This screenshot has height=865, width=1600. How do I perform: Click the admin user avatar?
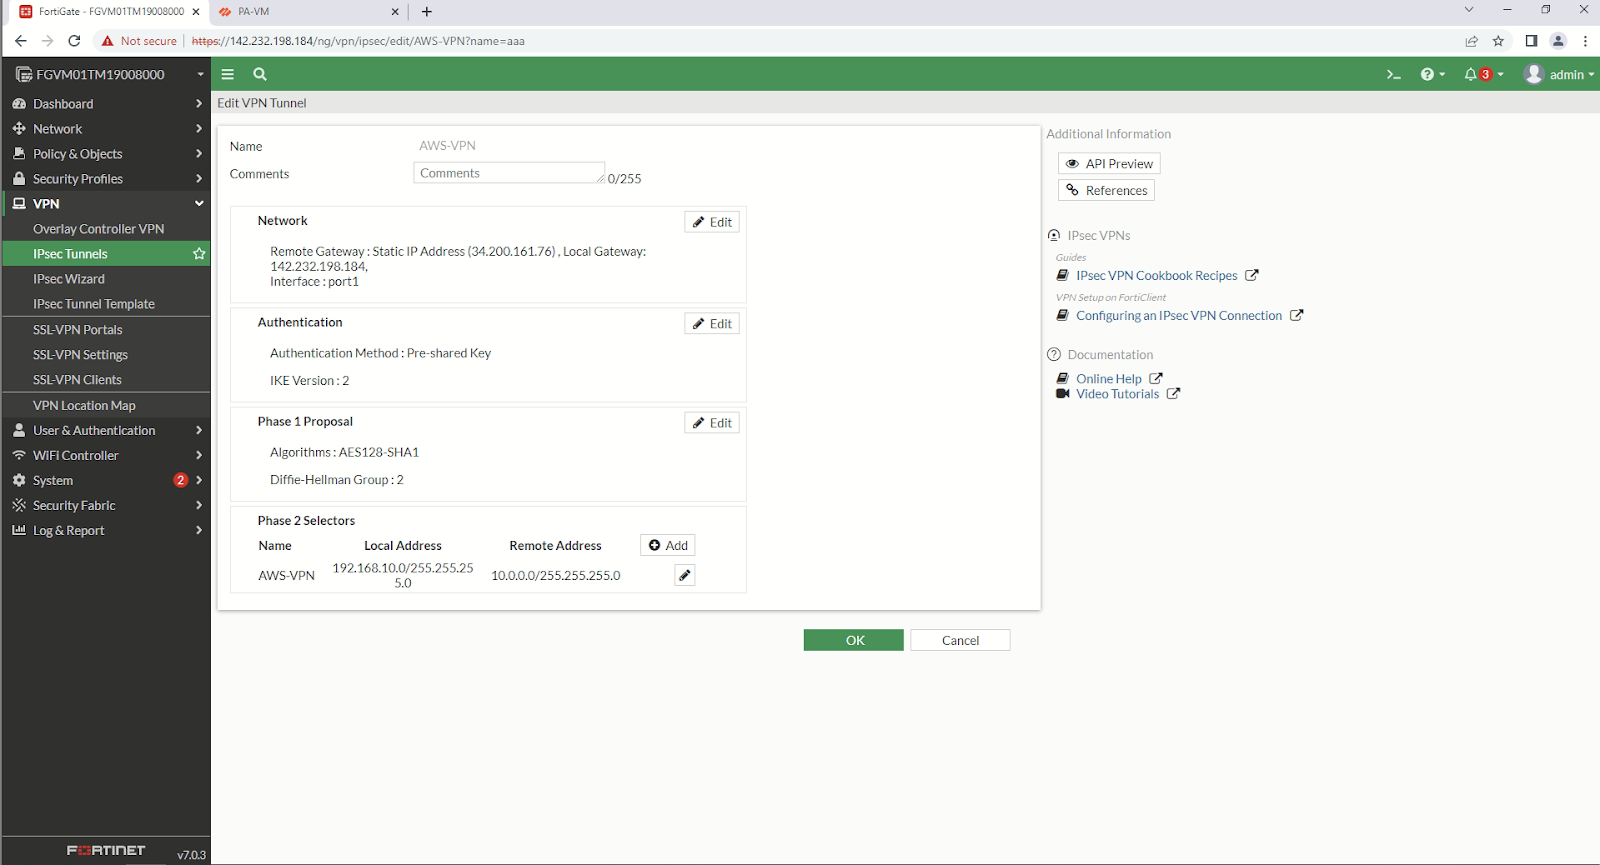1534,74
